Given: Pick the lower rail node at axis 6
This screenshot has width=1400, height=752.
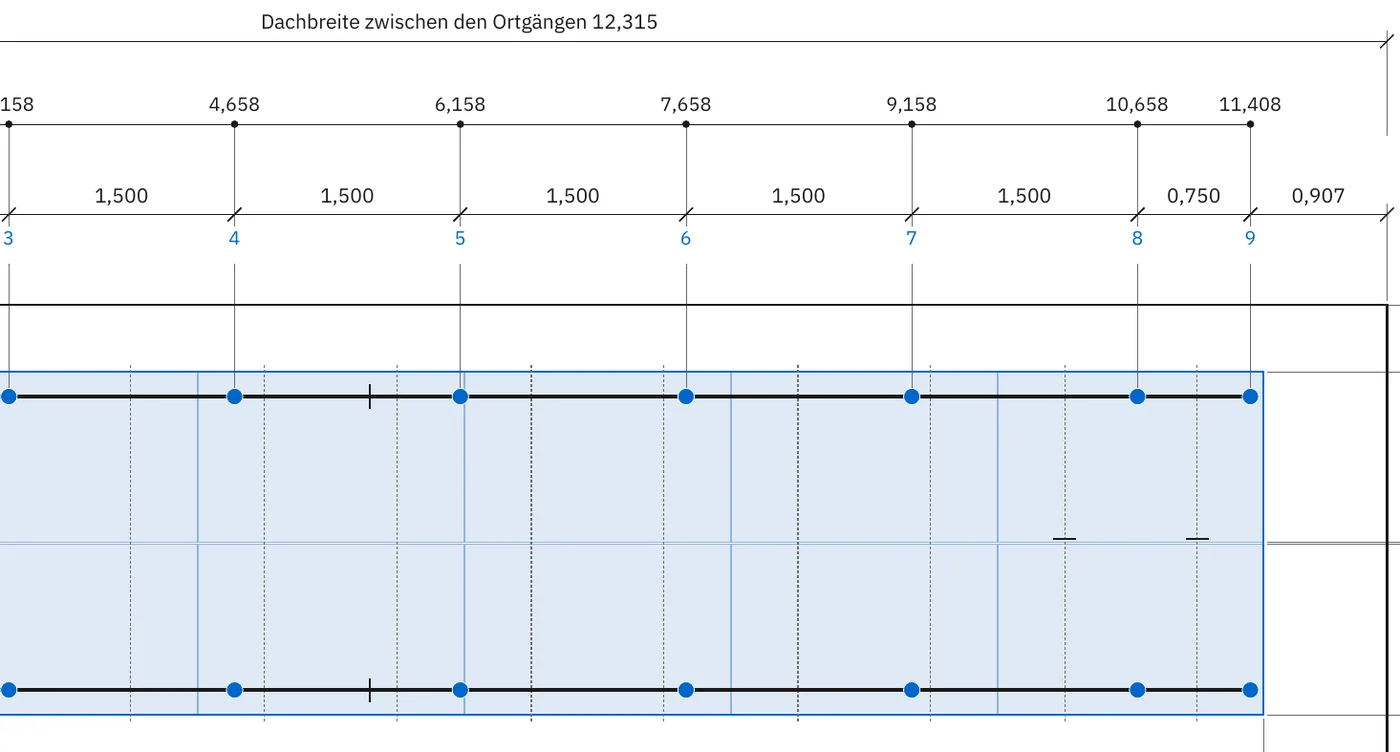Looking at the screenshot, I should pyautogui.click(x=686, y=690).
